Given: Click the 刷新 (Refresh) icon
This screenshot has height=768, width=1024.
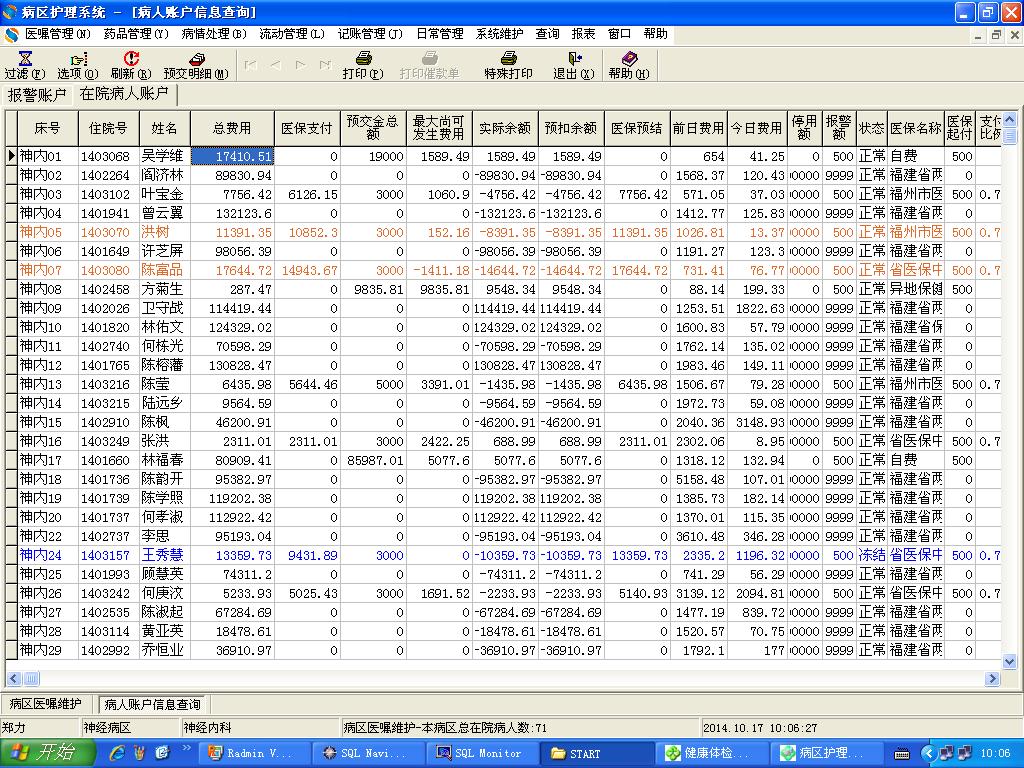Looking at the screenshot, I should tap(130, 60).
